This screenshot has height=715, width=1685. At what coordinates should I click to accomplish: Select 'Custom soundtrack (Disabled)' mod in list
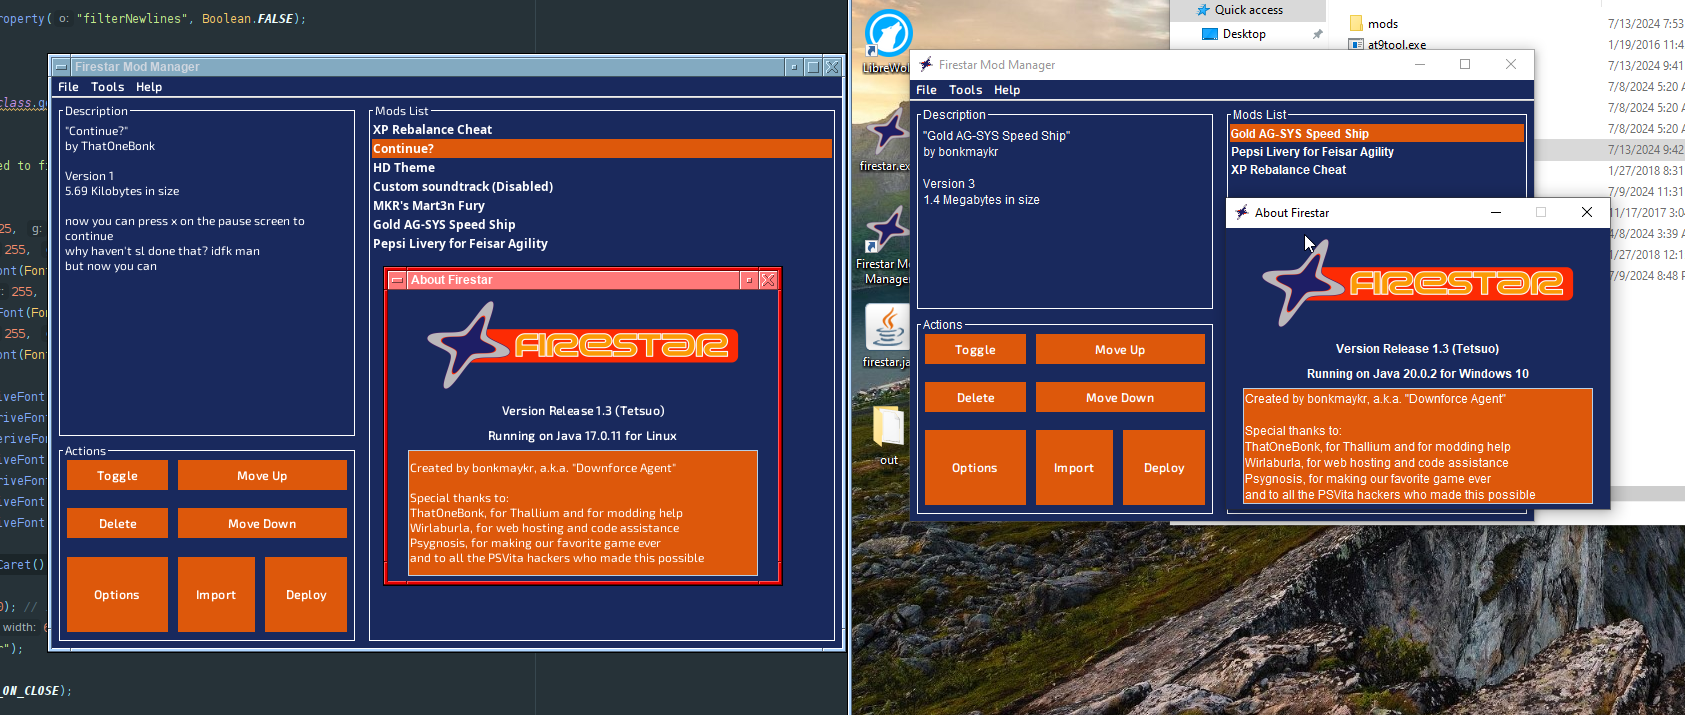point(463,187)
